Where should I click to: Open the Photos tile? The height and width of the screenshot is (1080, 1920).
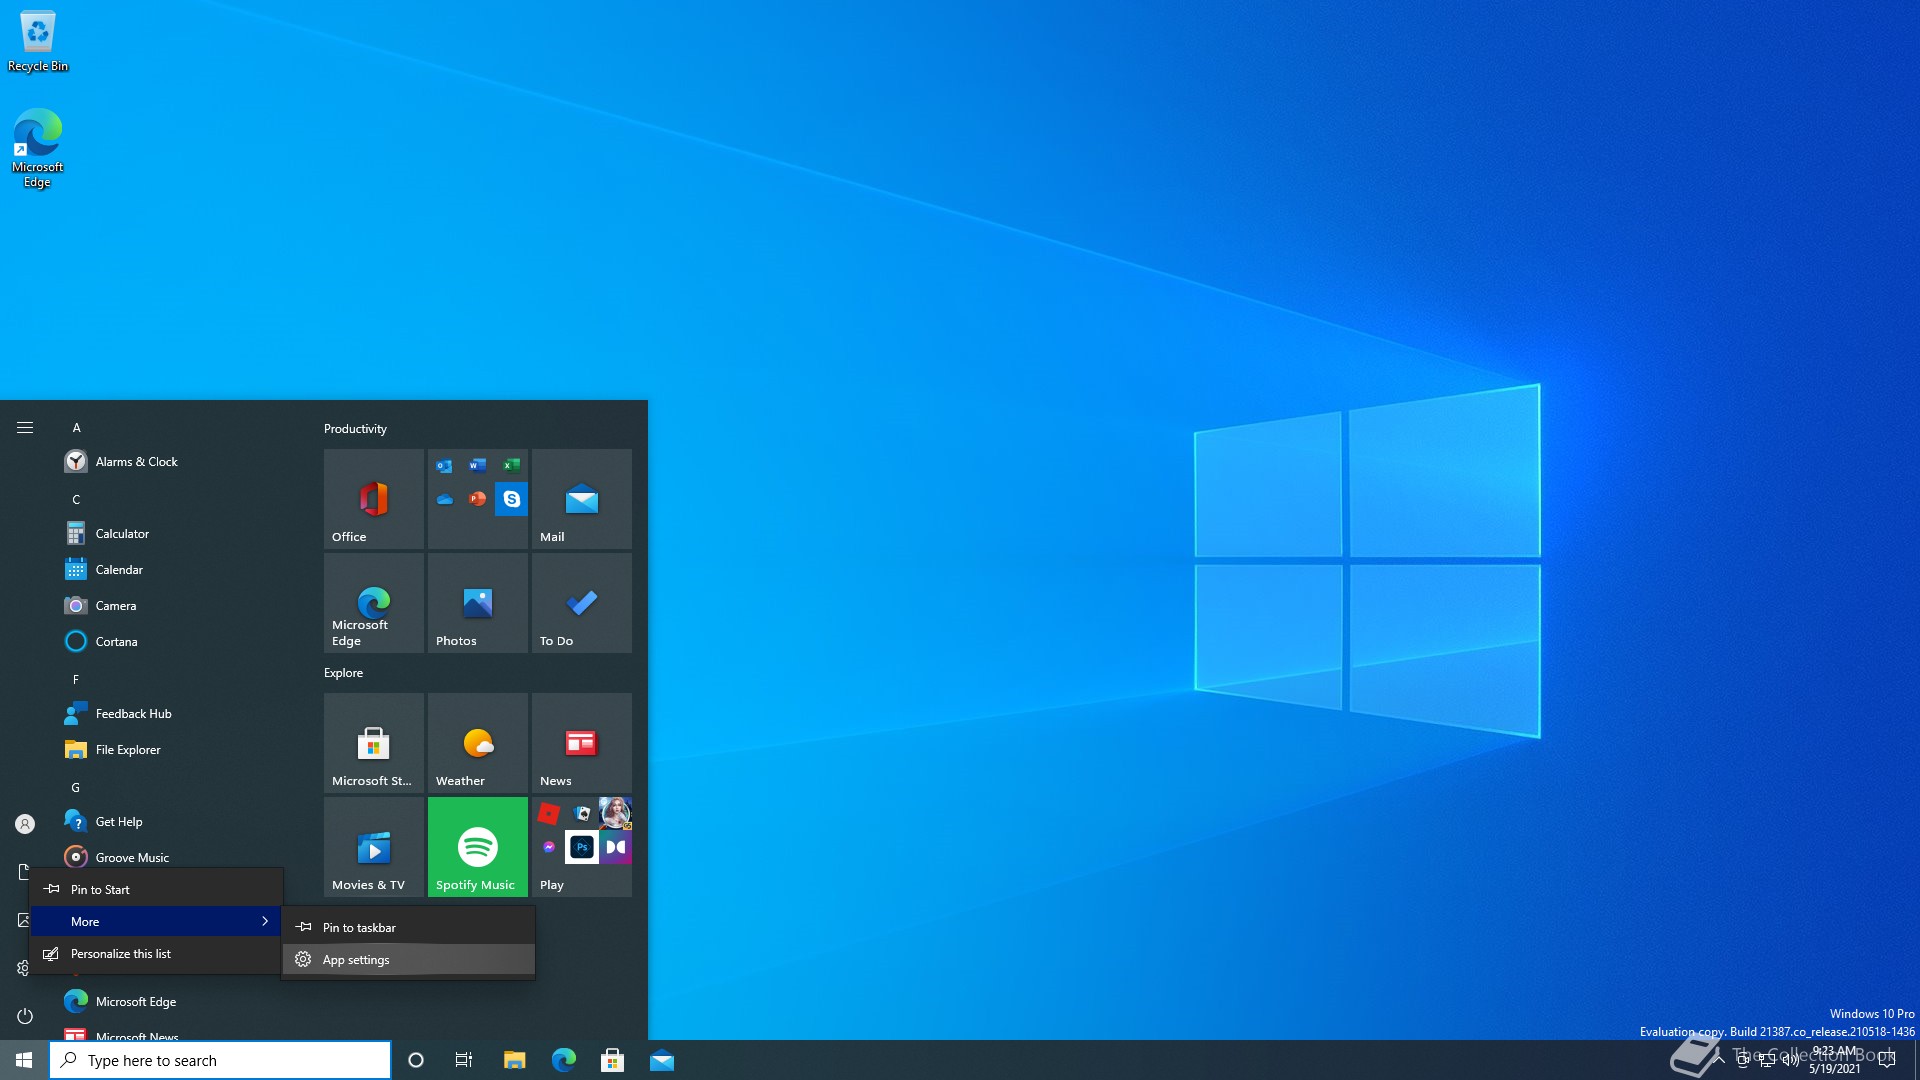point(478,603)
